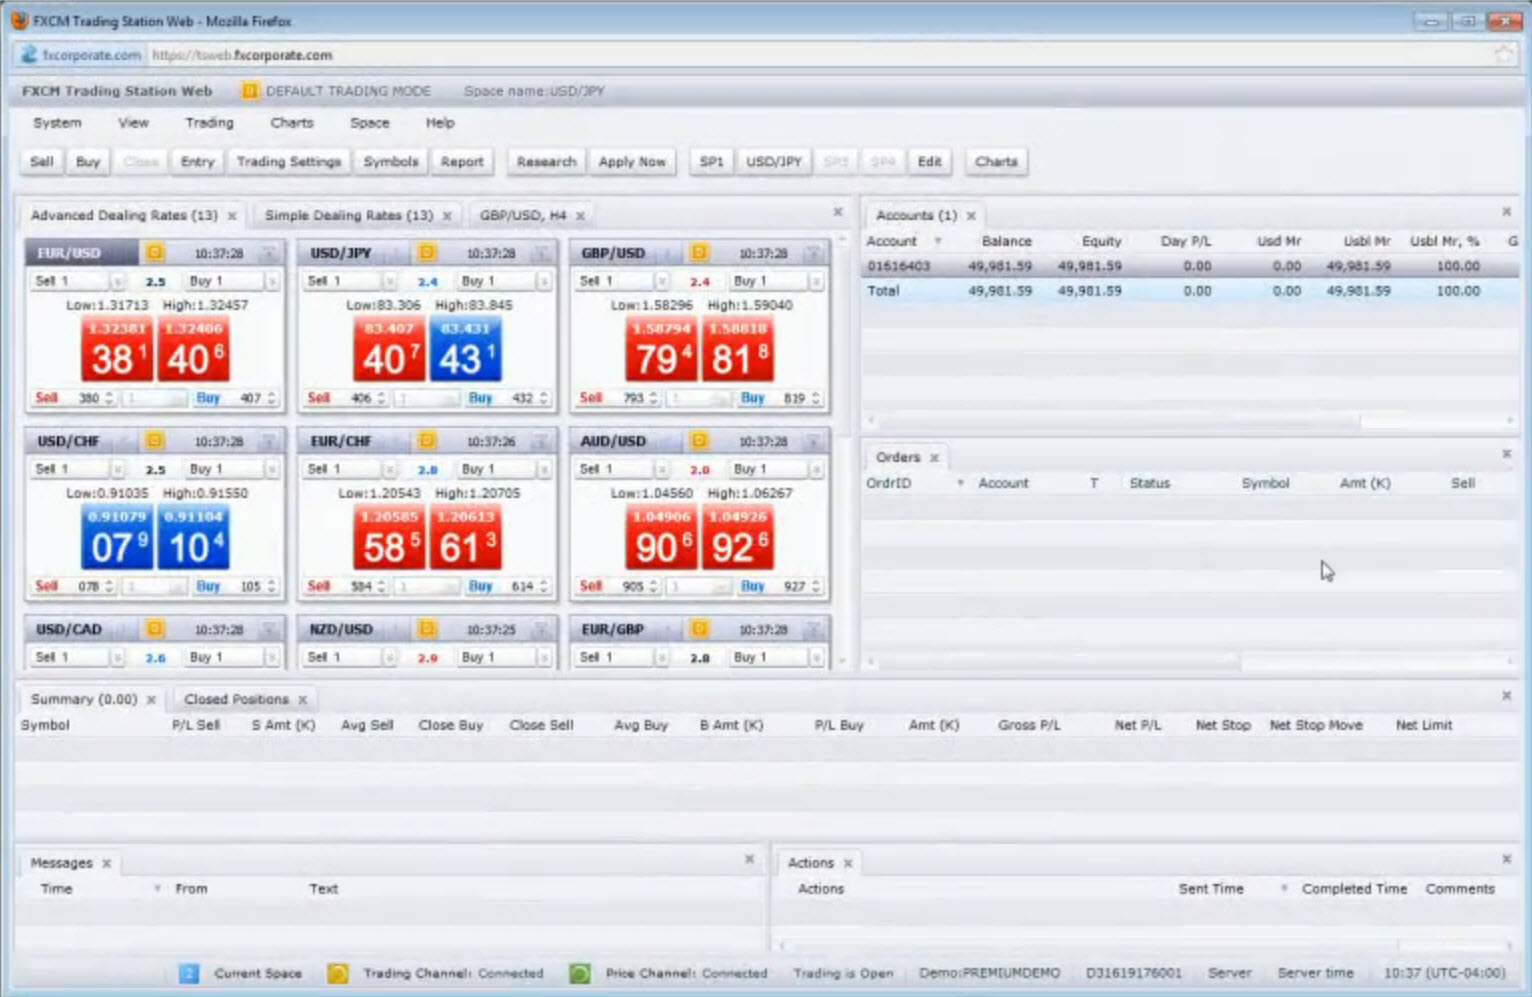Open the View menu
The width and height of the screenshot is (1532, 997).
(133, 123)
